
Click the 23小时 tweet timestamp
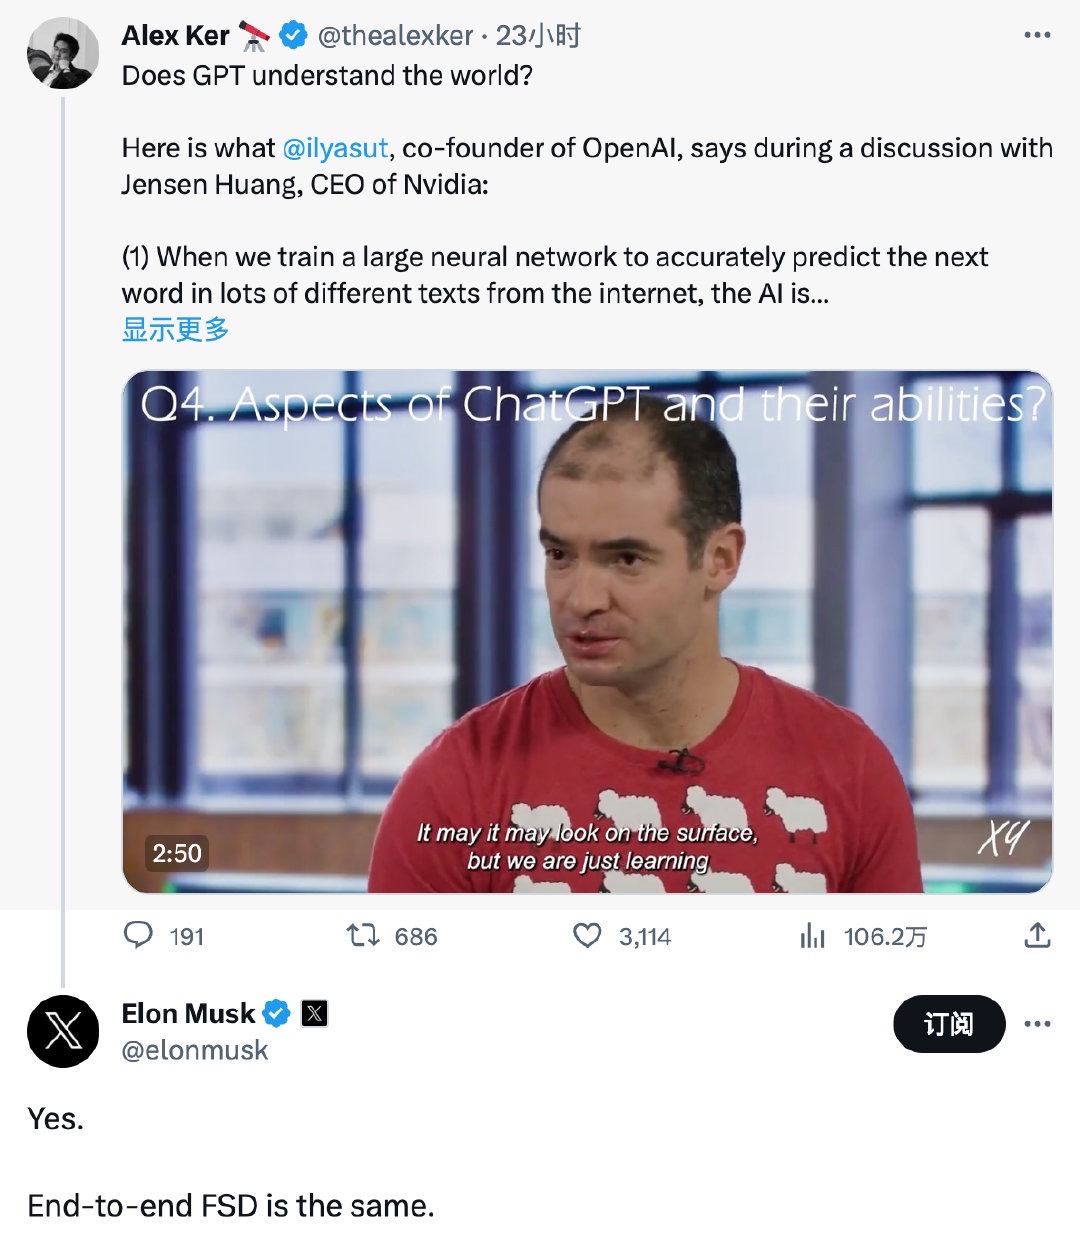click(538, 36)
